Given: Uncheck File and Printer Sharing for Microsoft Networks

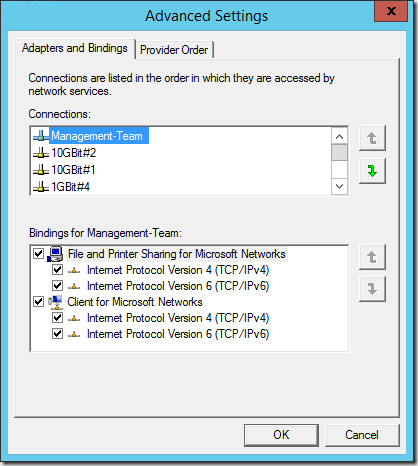Looking at the screenshot, I should tap(39, 254).
